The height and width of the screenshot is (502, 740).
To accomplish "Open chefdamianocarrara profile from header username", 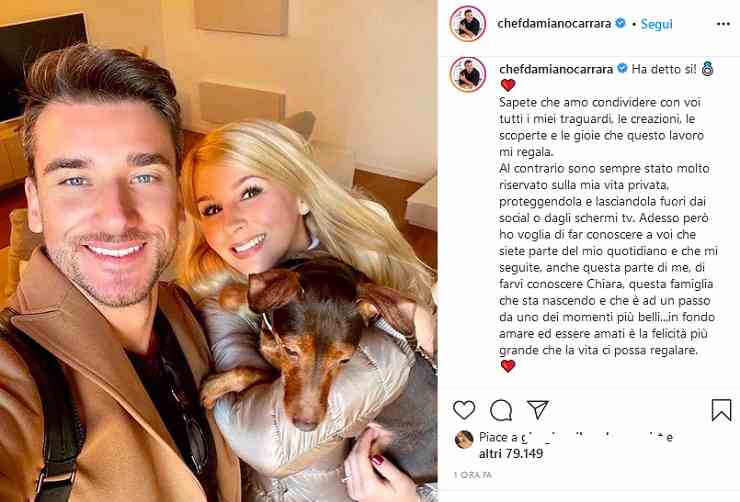I will pos(554,23).
